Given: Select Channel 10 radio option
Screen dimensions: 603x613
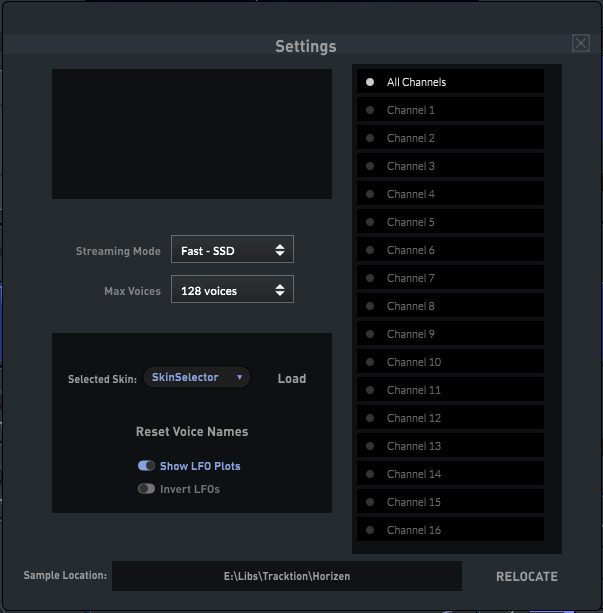Looking at the screenshot, I should (450, 362).
